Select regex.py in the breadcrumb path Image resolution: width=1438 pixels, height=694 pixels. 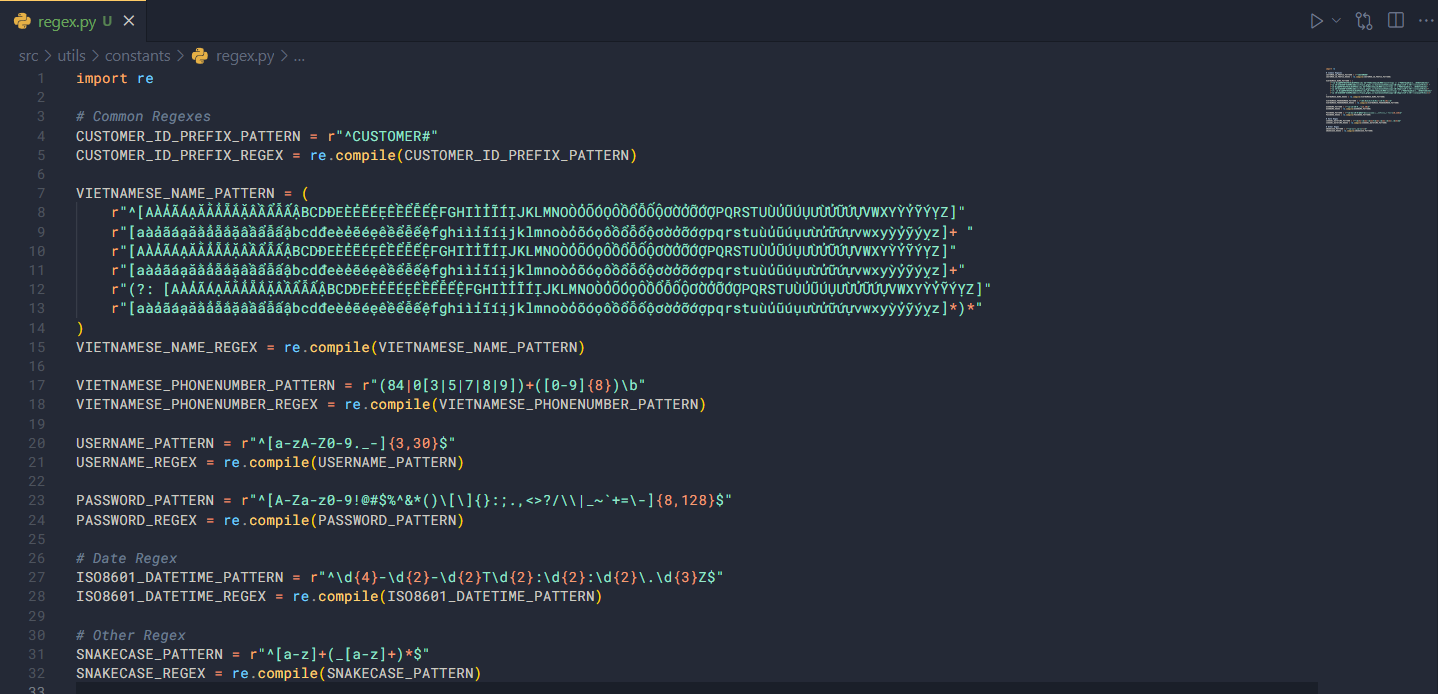(x=244, y=56)
